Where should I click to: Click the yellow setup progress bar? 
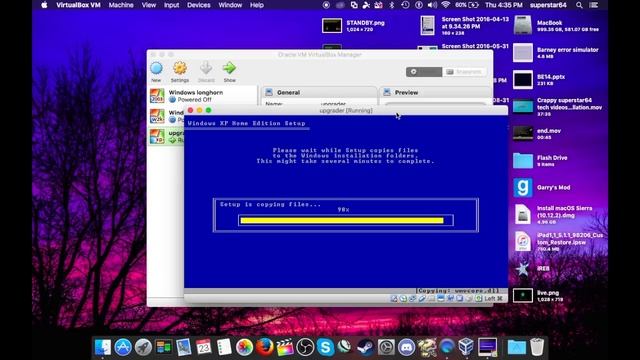(342, 220)
